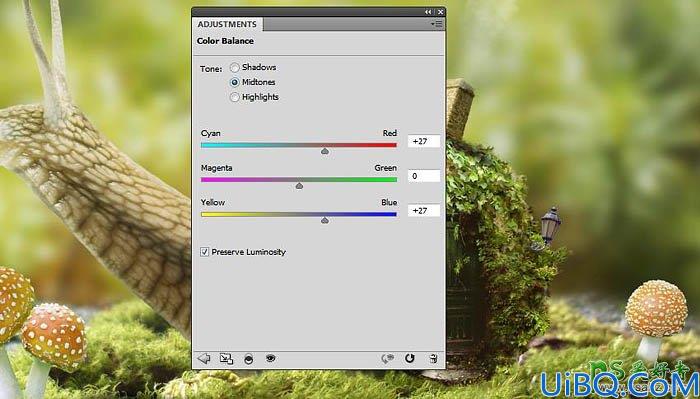Delete this adjustment layer trash icon
This screenshot has width=700, height=399.
(x=433, y=358)
